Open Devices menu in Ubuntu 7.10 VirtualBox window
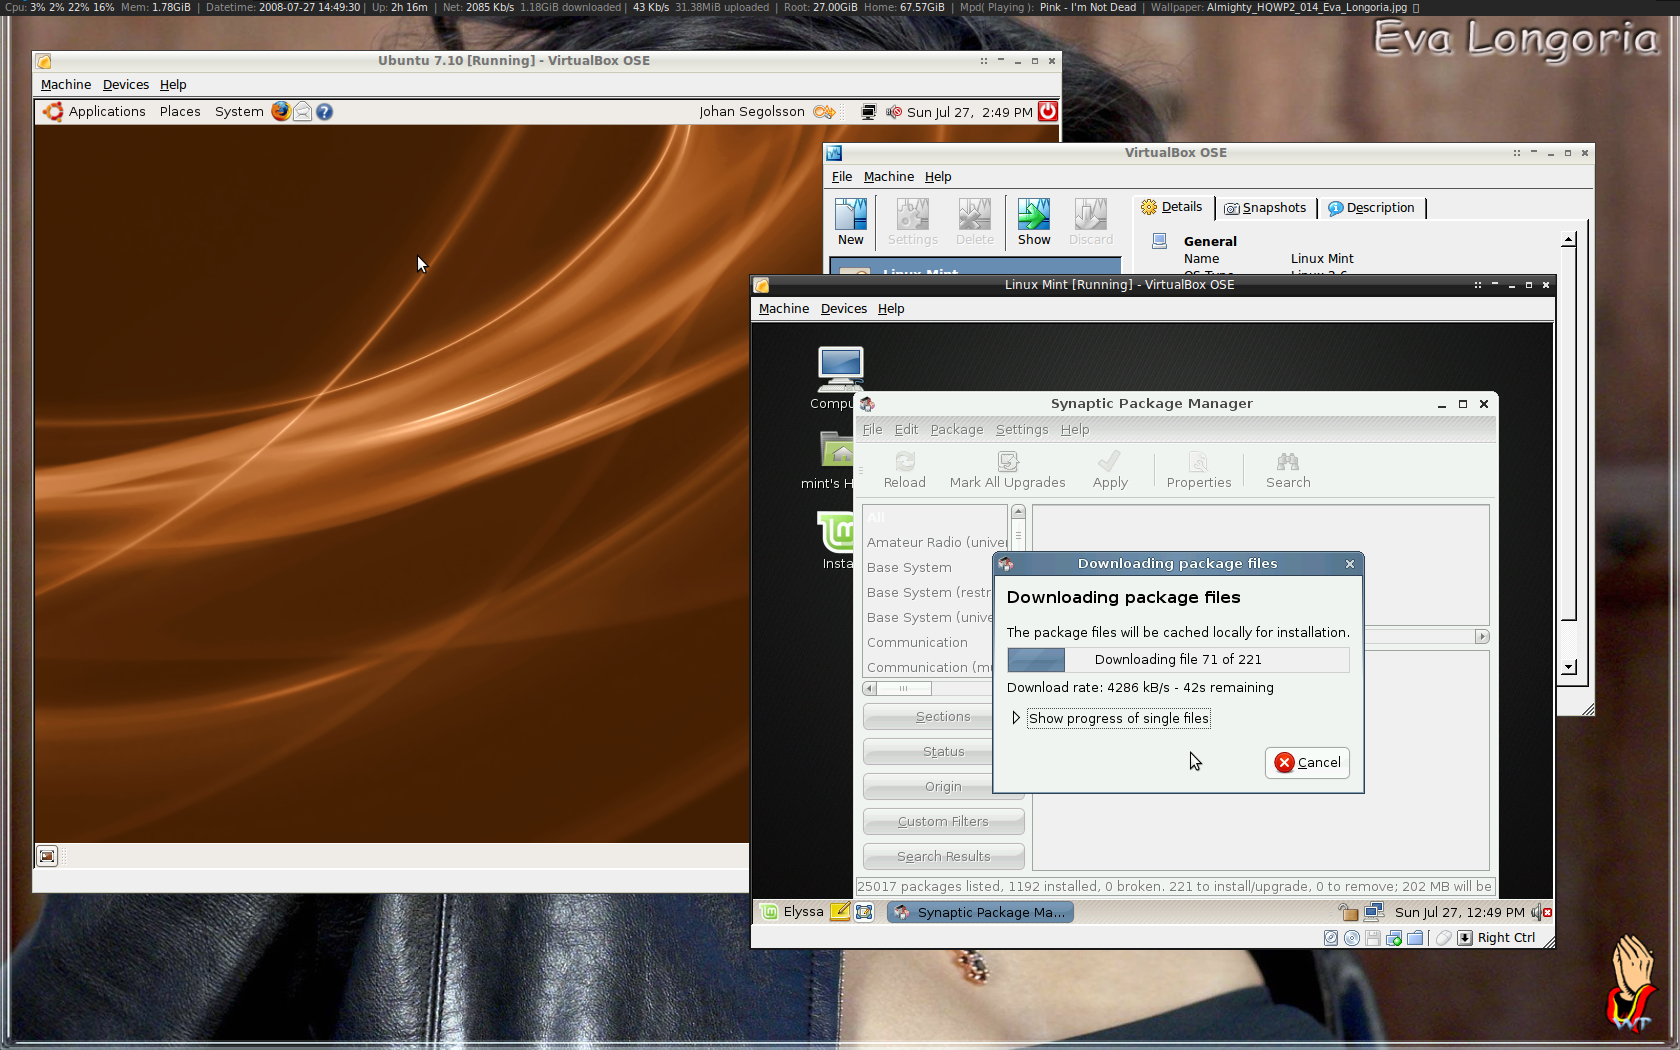This screenshot has width=1680, height=1050. tap(126, 85)
